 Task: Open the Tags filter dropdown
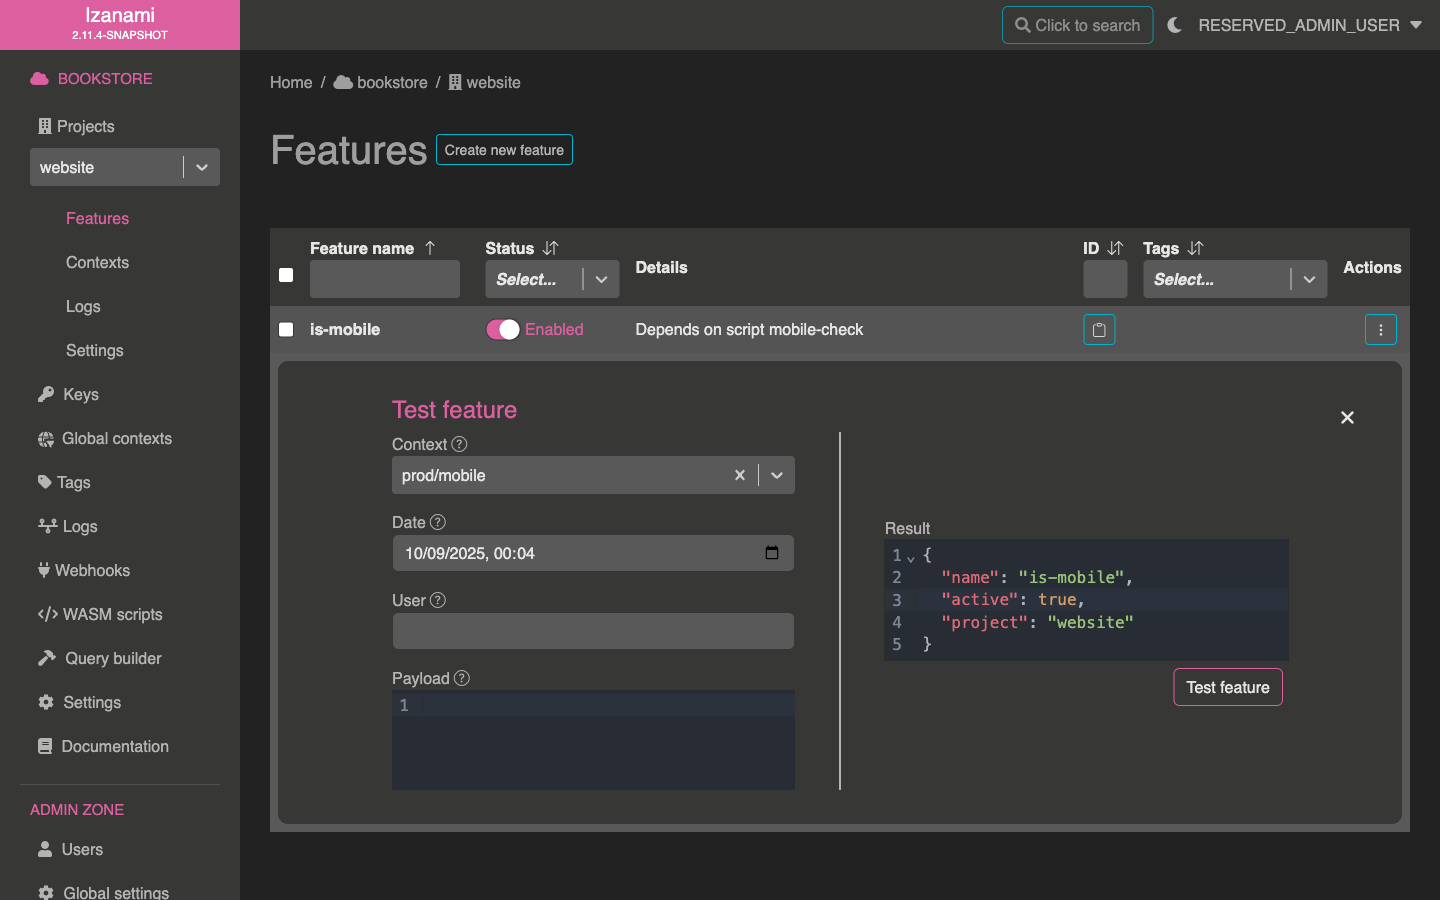[x=1308, y=280]
